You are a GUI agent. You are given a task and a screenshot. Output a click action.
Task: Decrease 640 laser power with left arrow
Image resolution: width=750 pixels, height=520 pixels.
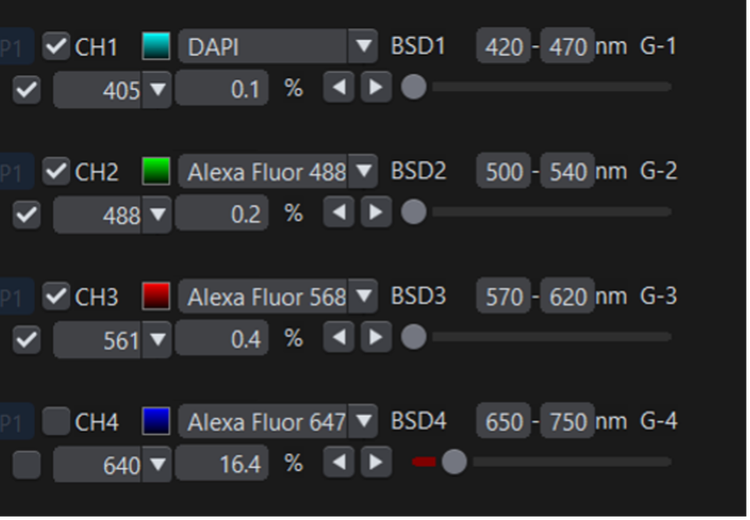[340, 463]
